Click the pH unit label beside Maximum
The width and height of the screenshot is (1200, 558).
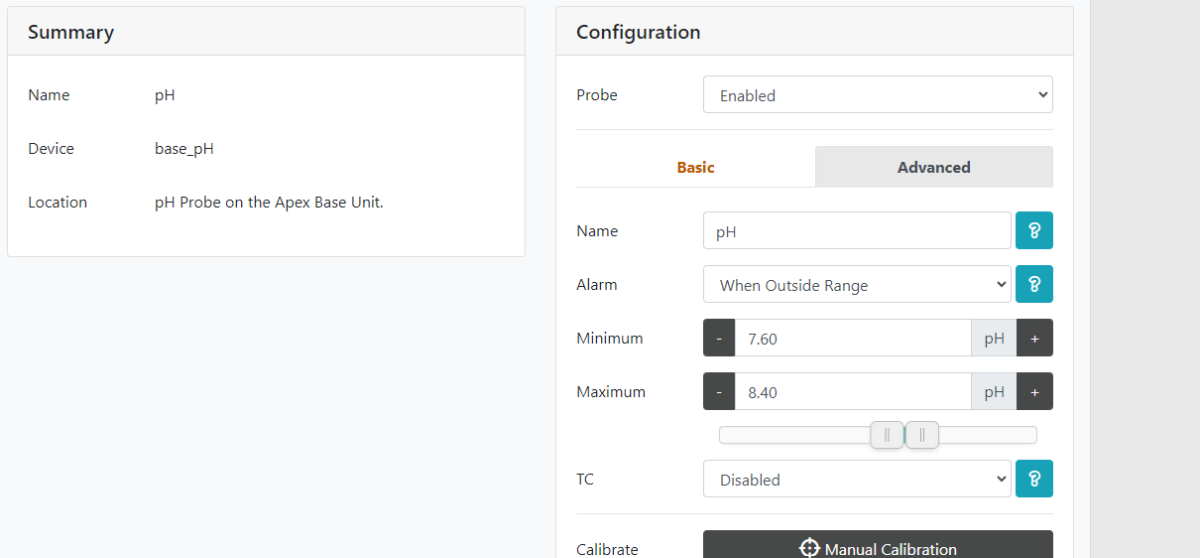(x=994, y=392)
